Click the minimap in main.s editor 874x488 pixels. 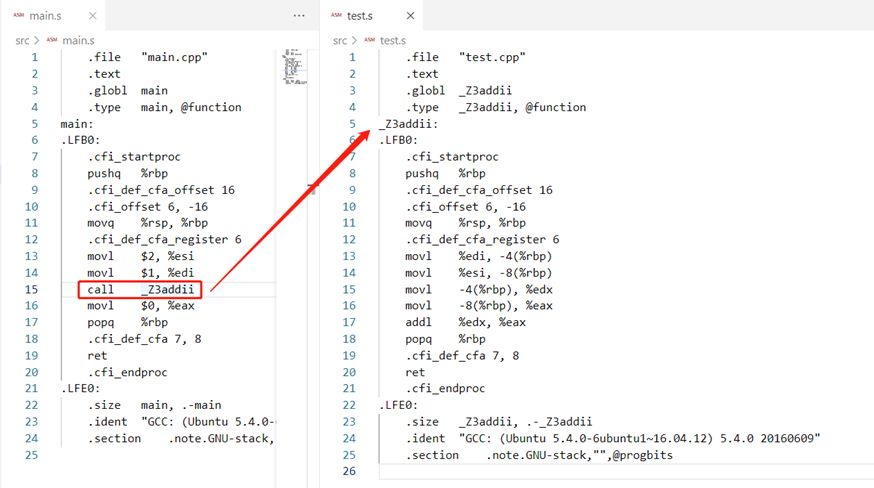294,66
